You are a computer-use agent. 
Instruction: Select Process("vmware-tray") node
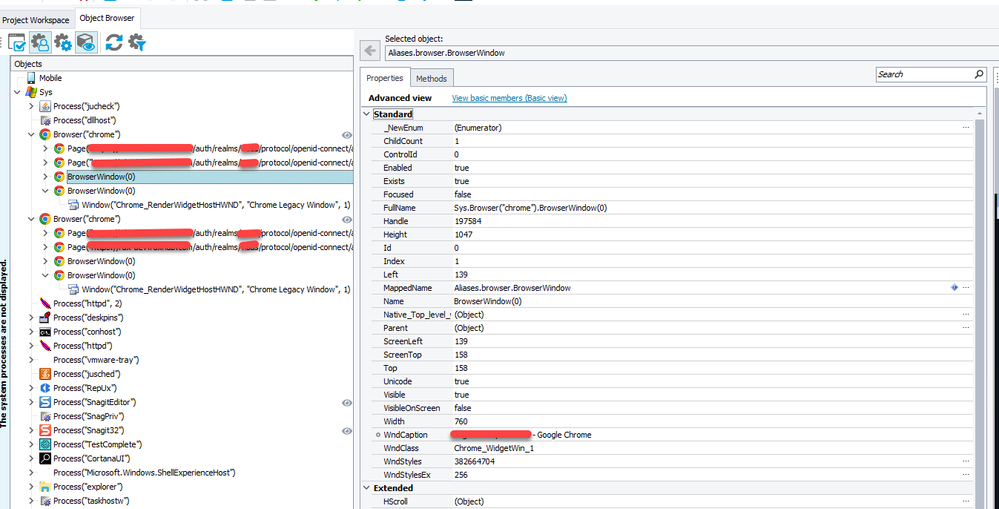point(96,360)
